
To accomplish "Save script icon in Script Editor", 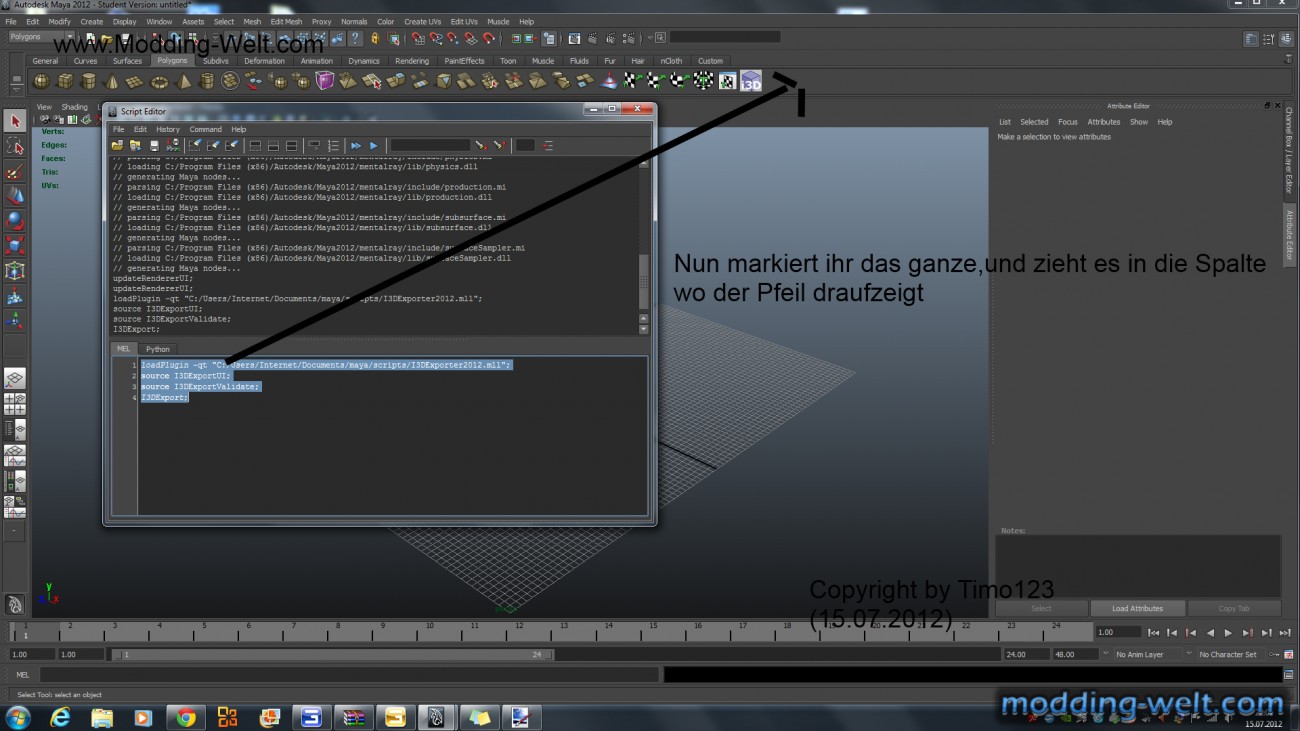I will [154, 146].
